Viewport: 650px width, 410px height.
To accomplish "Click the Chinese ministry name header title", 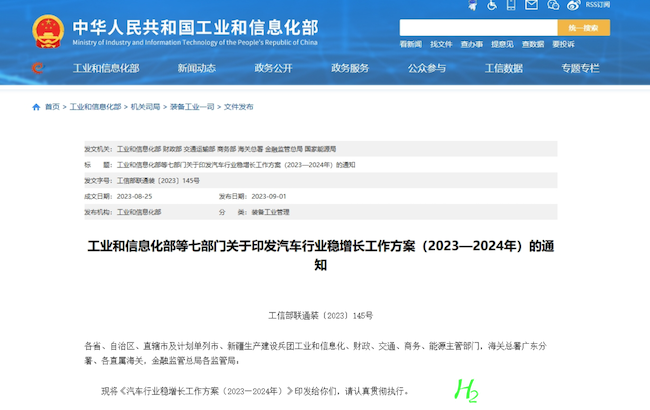I will 196,28.
